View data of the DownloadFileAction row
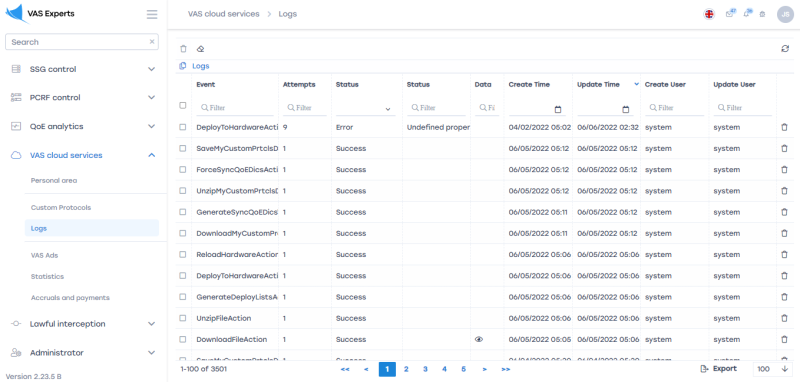This screenshot has width=800, height=382. (x=479, y=339)
